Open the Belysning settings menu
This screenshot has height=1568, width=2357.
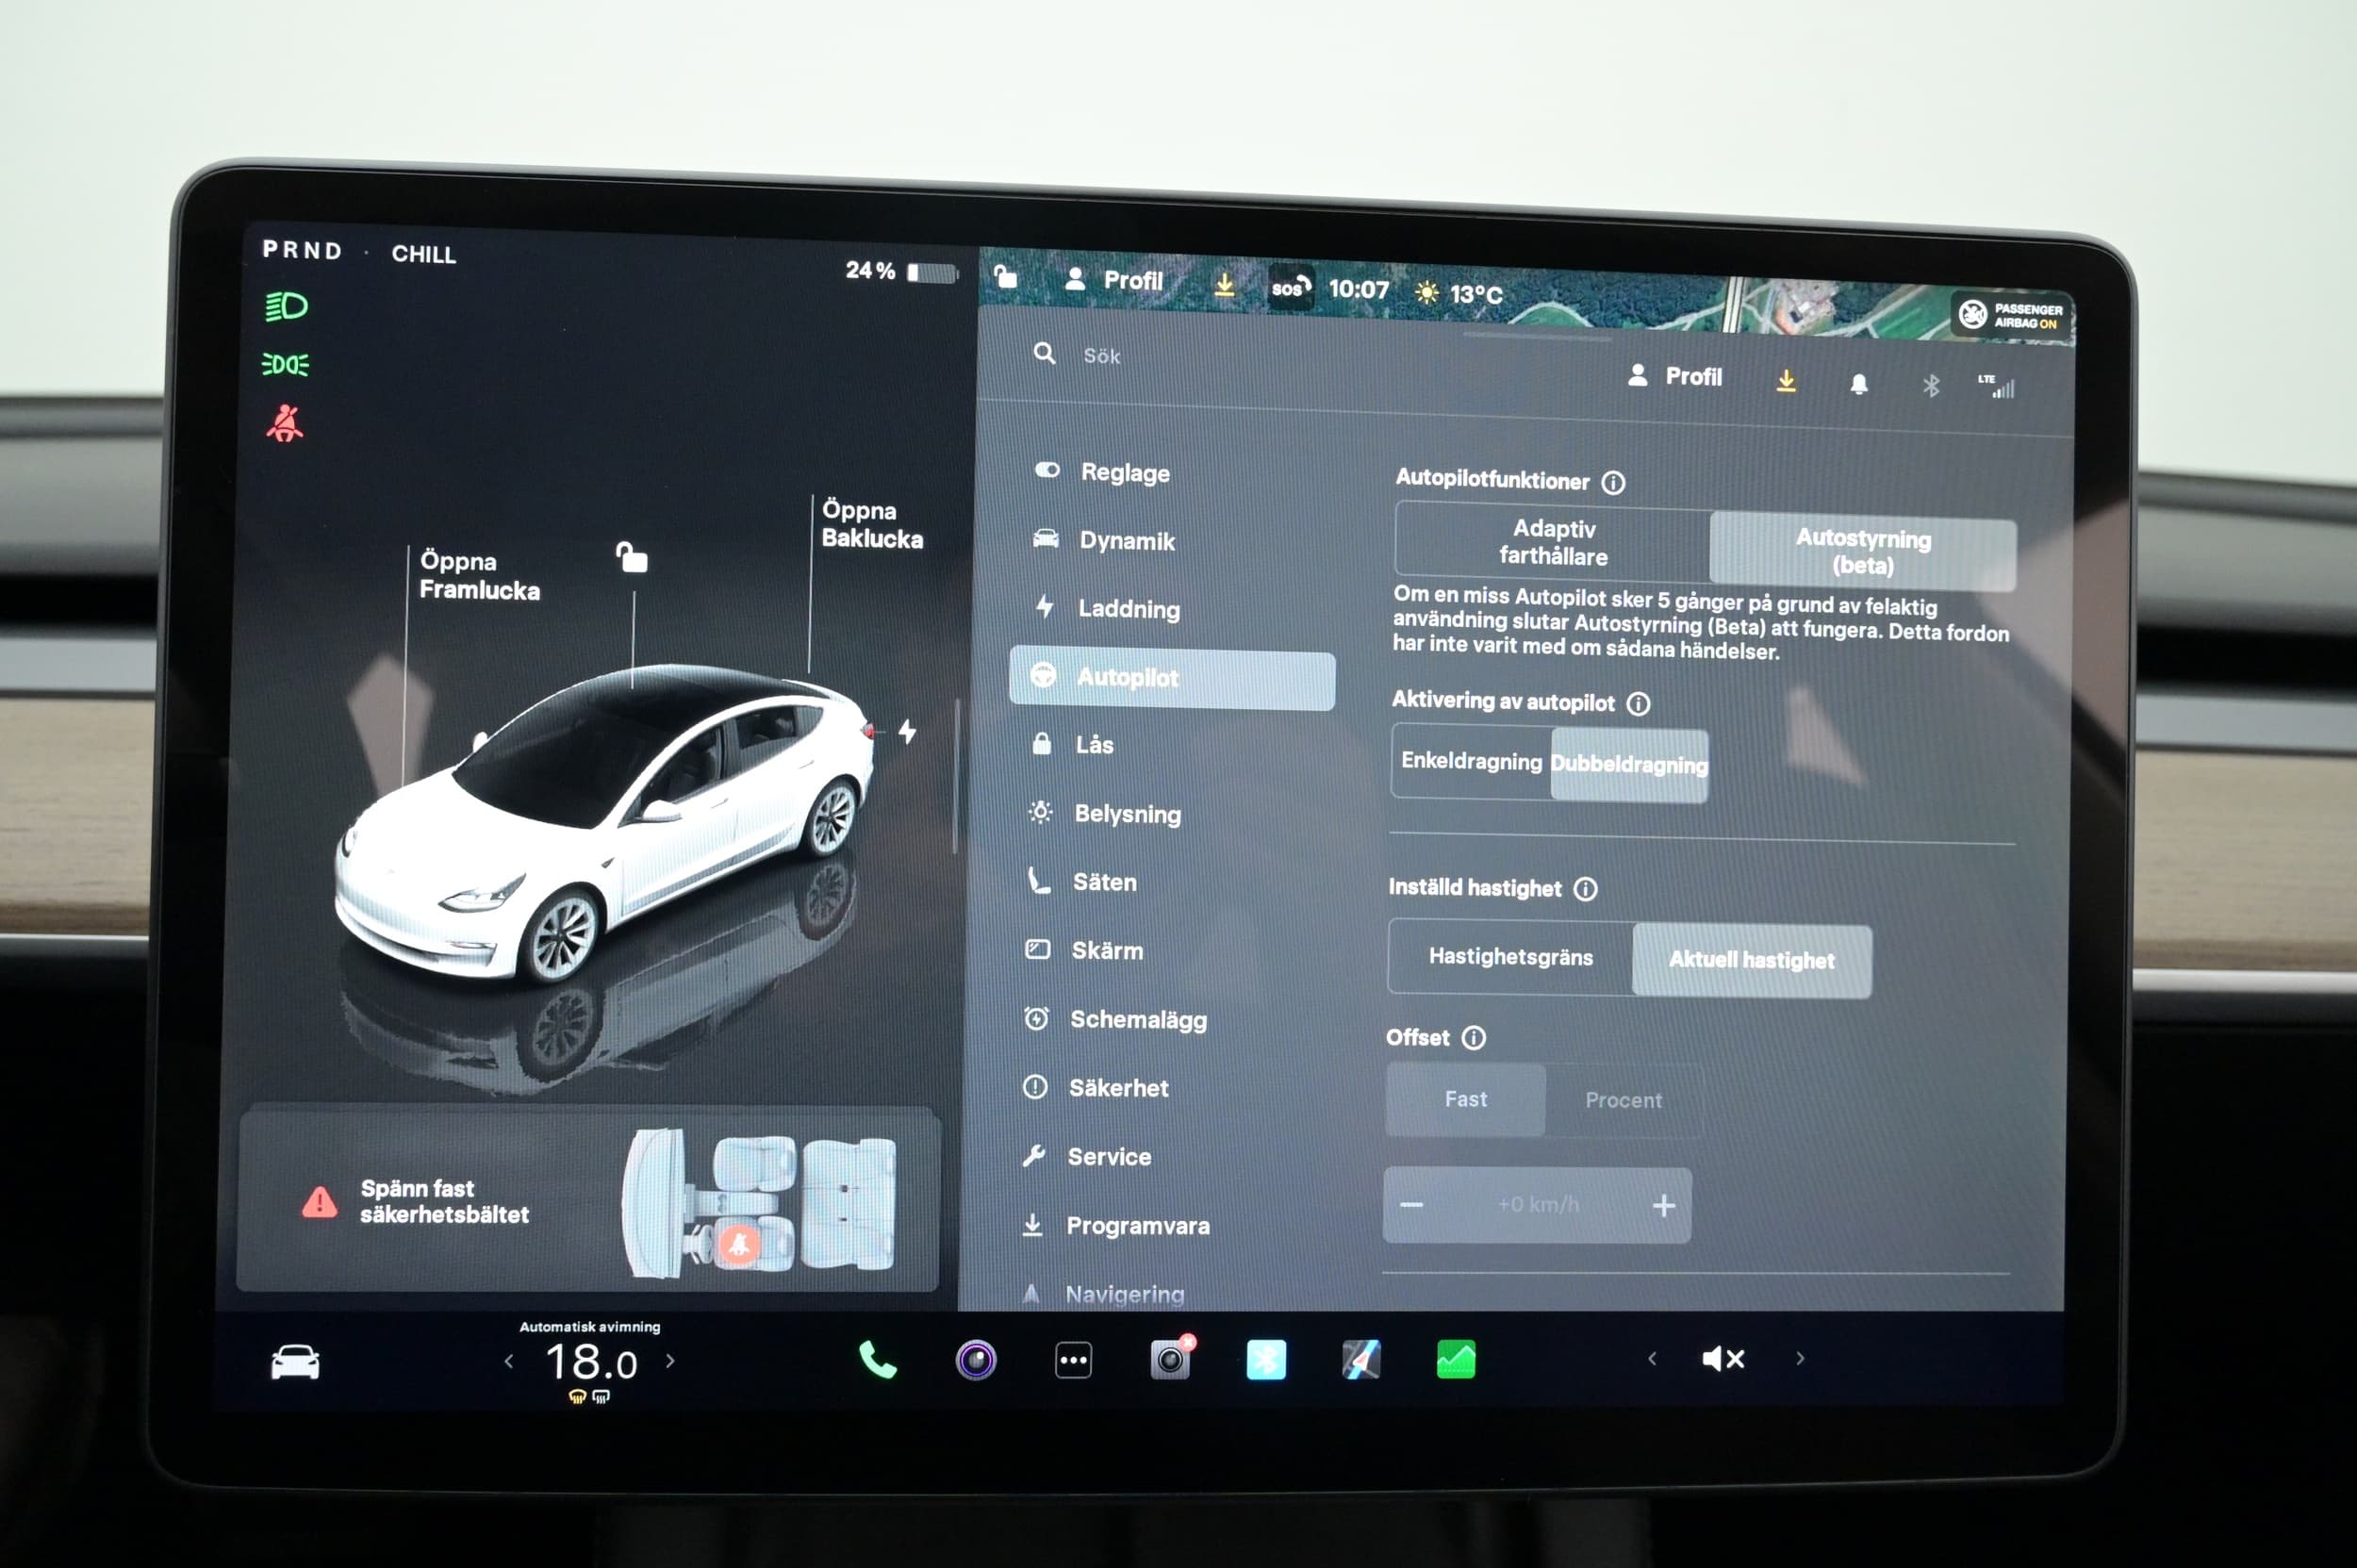pyautogui.click(x=1127, y=814)
